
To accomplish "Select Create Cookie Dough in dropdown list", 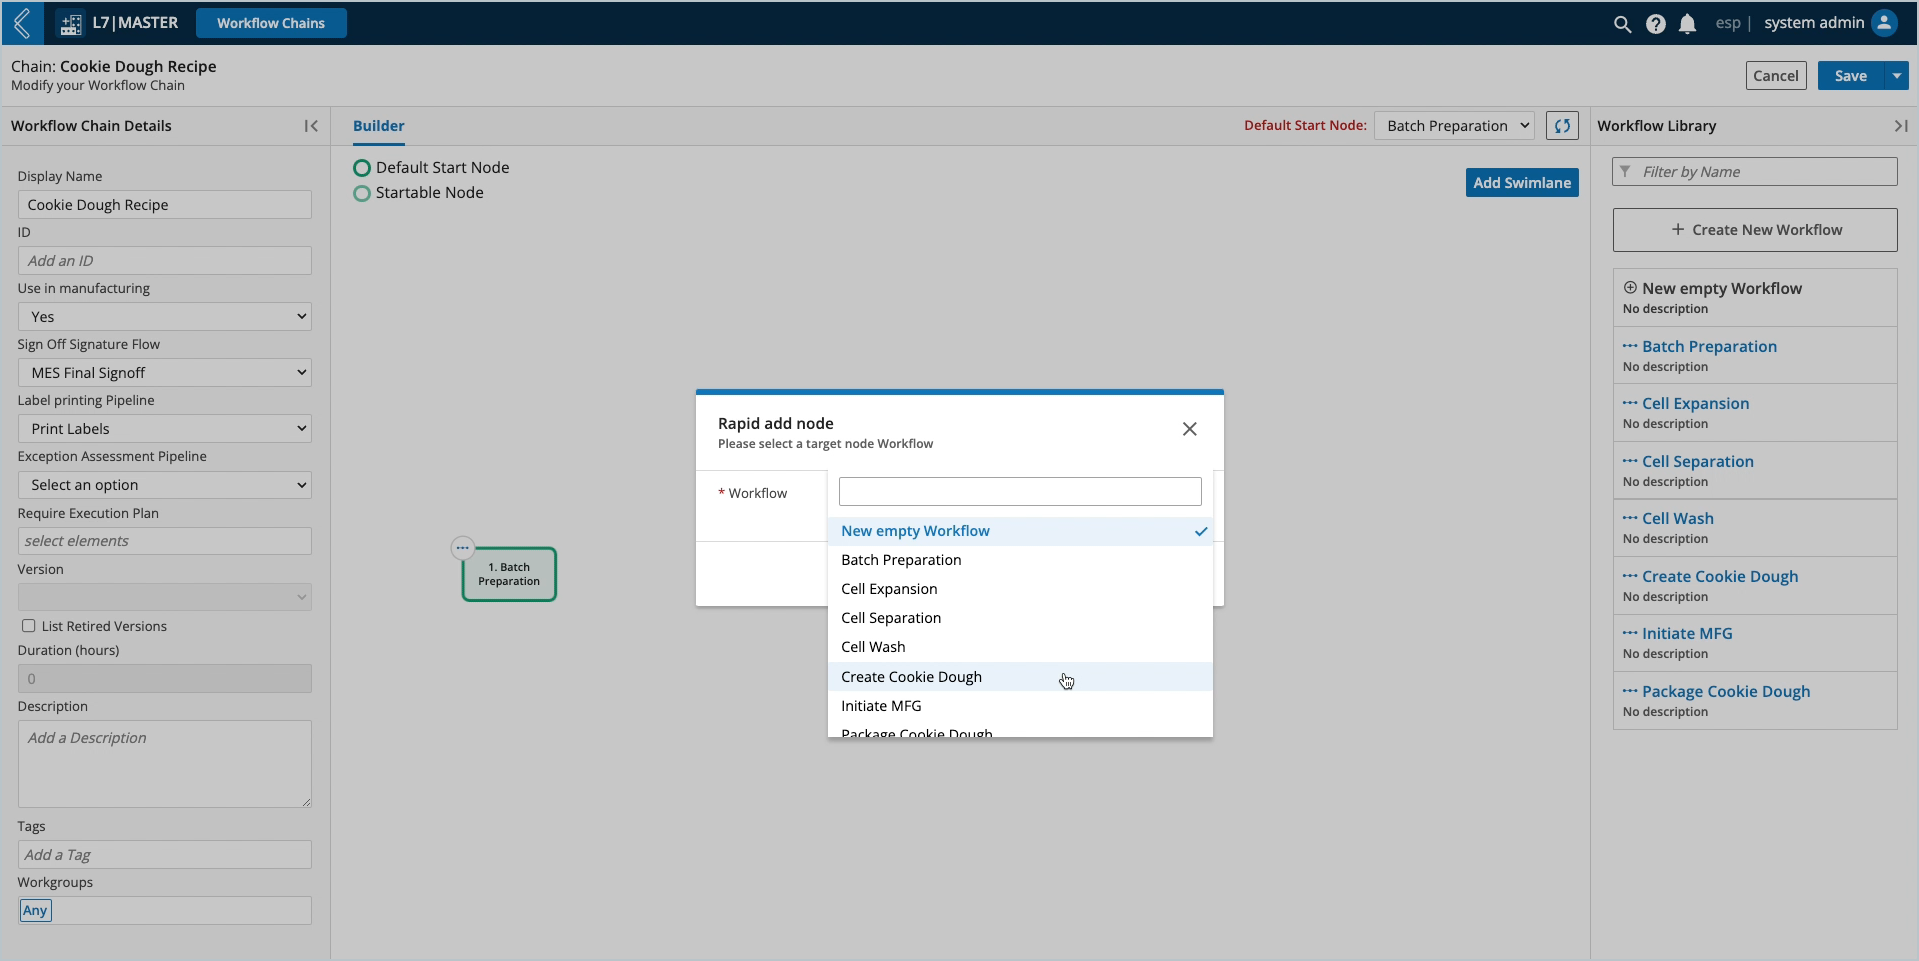I will click(x=1020, y=677).
